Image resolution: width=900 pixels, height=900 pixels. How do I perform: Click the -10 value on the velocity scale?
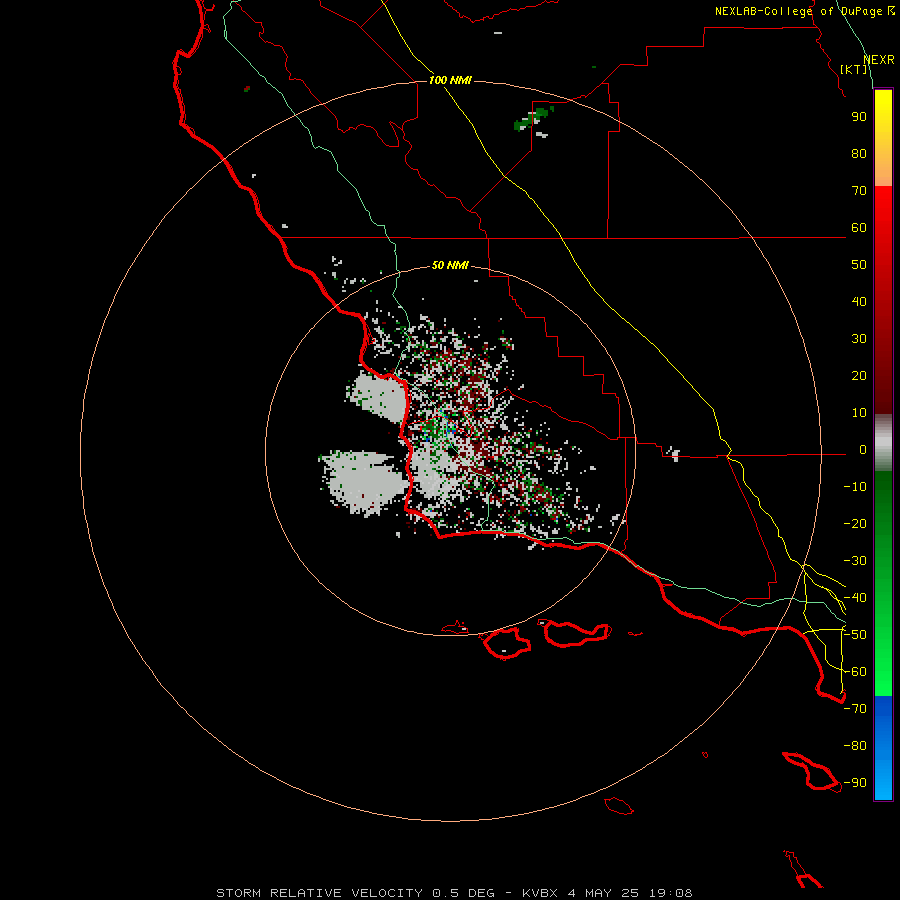[855, 487]
